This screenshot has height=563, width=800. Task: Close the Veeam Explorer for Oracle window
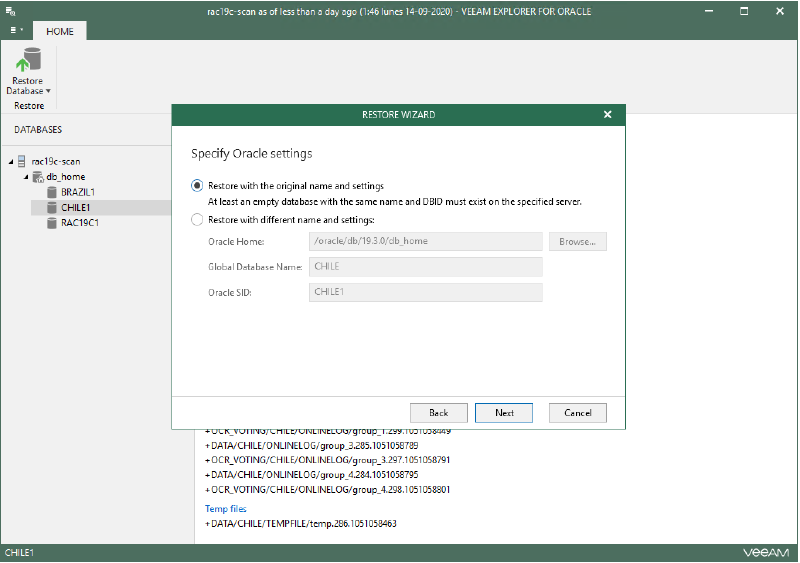(x=780, y=11)
